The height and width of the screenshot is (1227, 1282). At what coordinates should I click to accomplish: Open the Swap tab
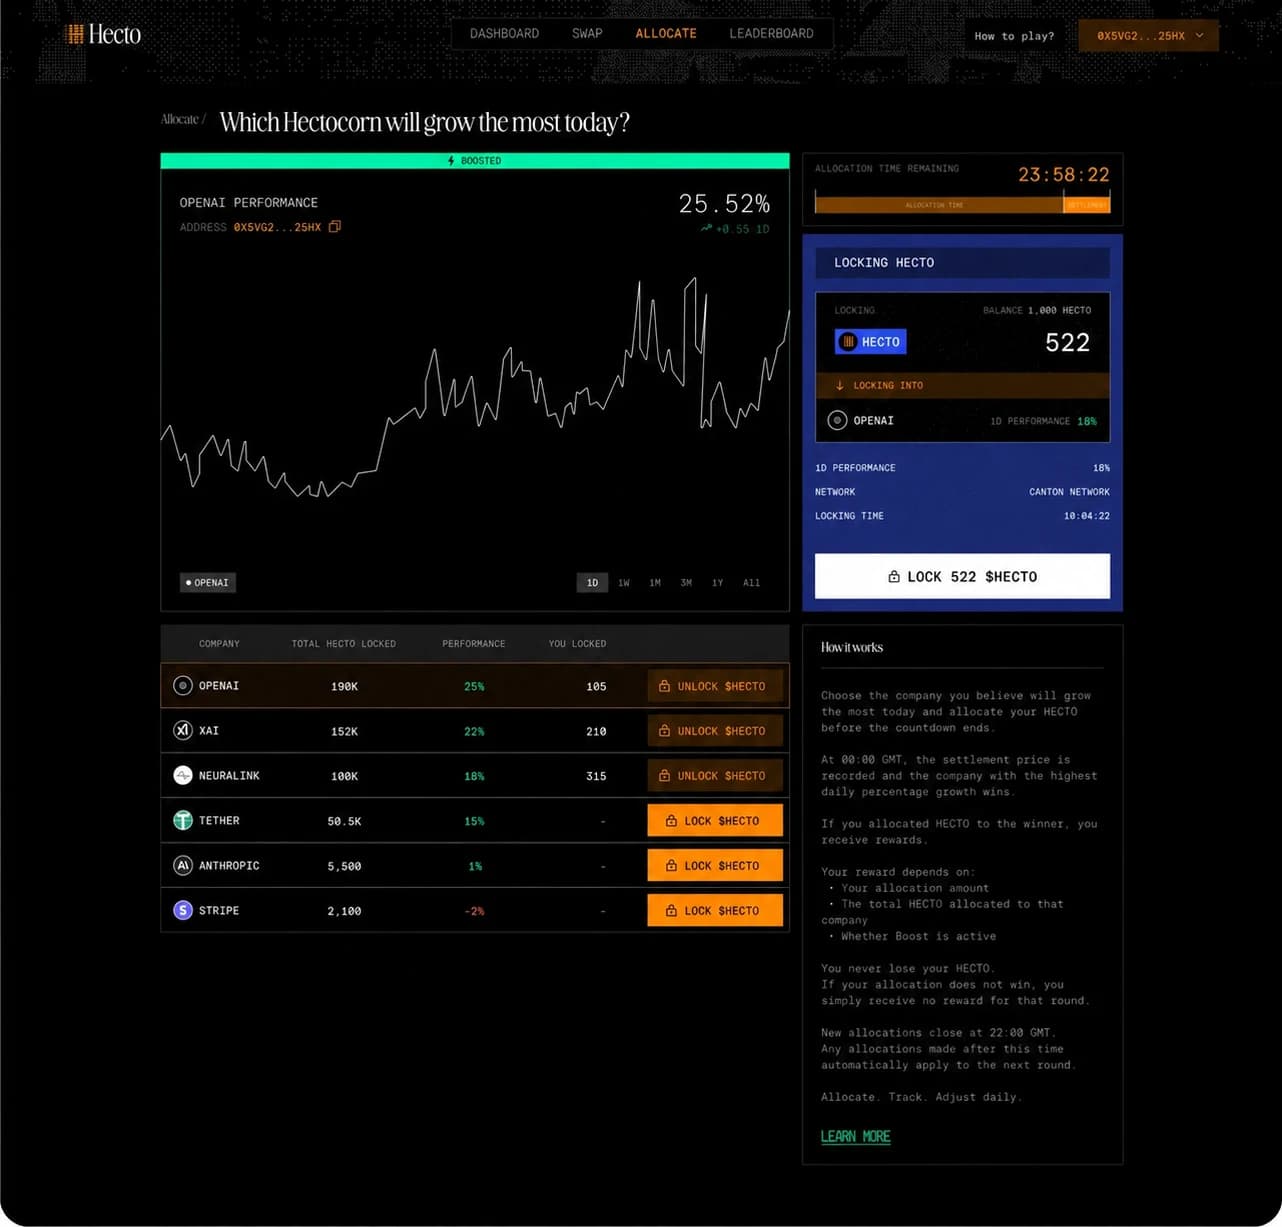coord(587,34)
